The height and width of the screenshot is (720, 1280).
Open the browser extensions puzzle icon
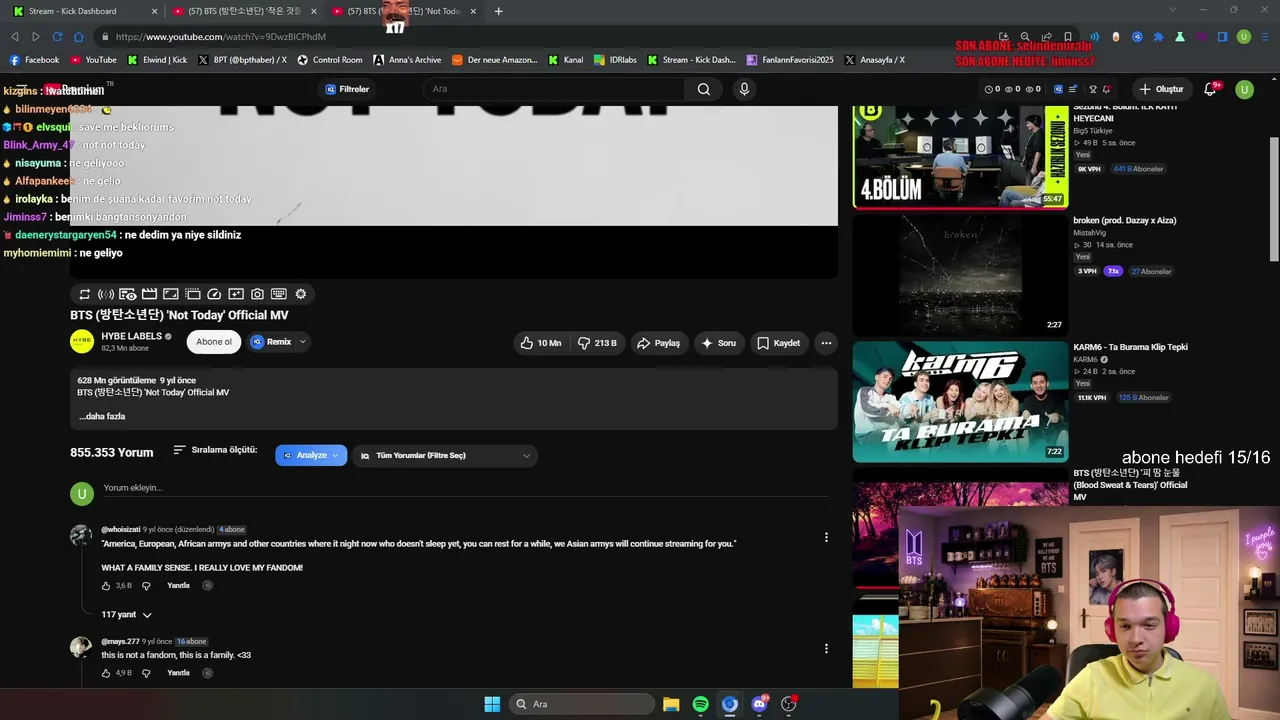coord(1159,37)
